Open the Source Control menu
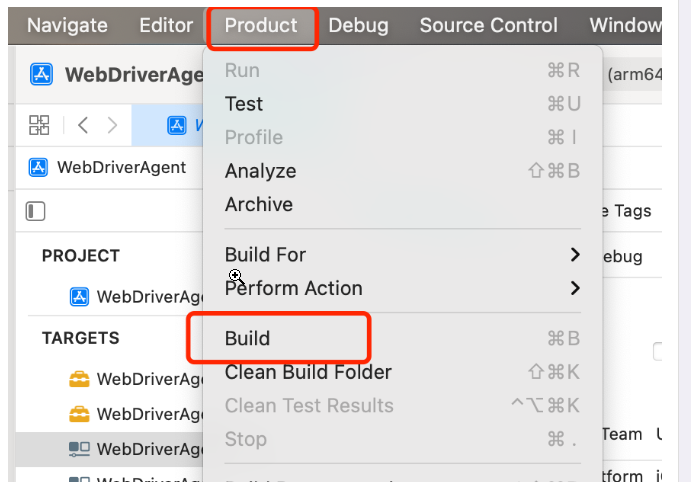This screenshot has width=691, height=482. click(x=488, y=25)
